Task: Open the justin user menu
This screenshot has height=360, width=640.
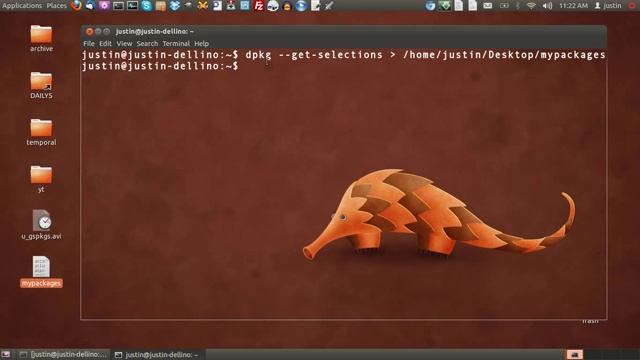Action: pyautogui.click(x=608, y=6)
